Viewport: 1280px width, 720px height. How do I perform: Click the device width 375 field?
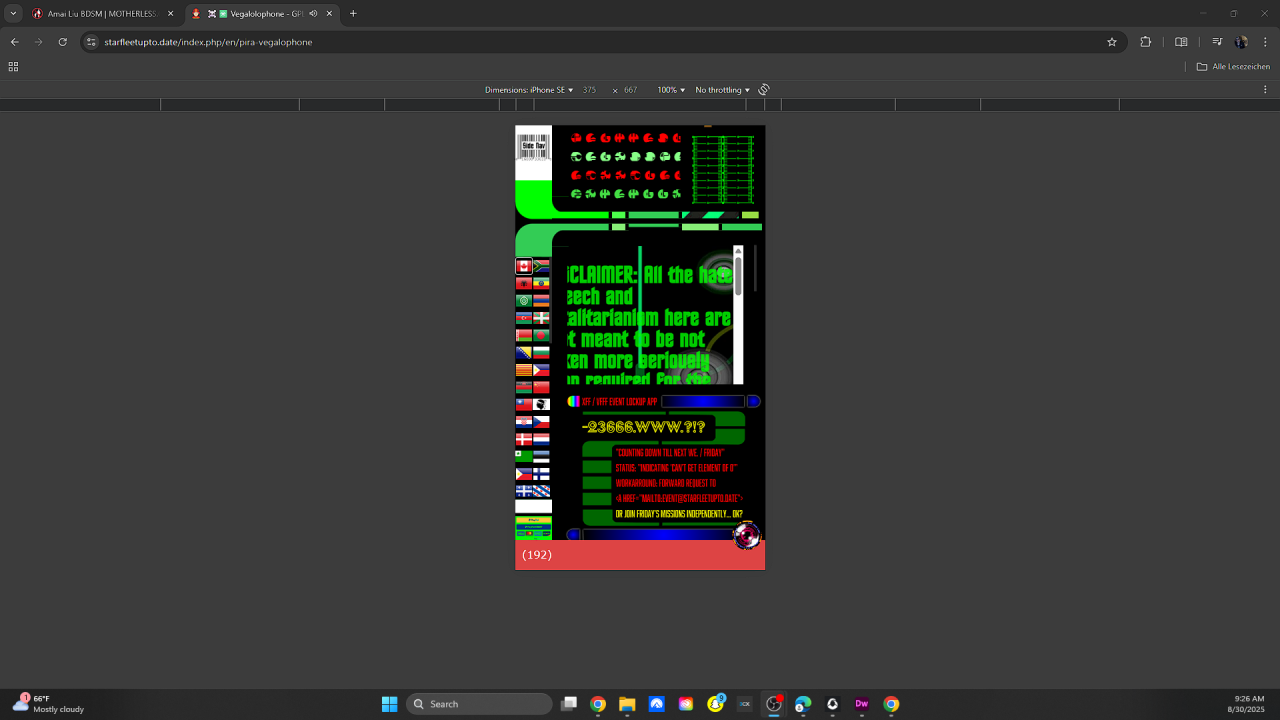[590, 90]
